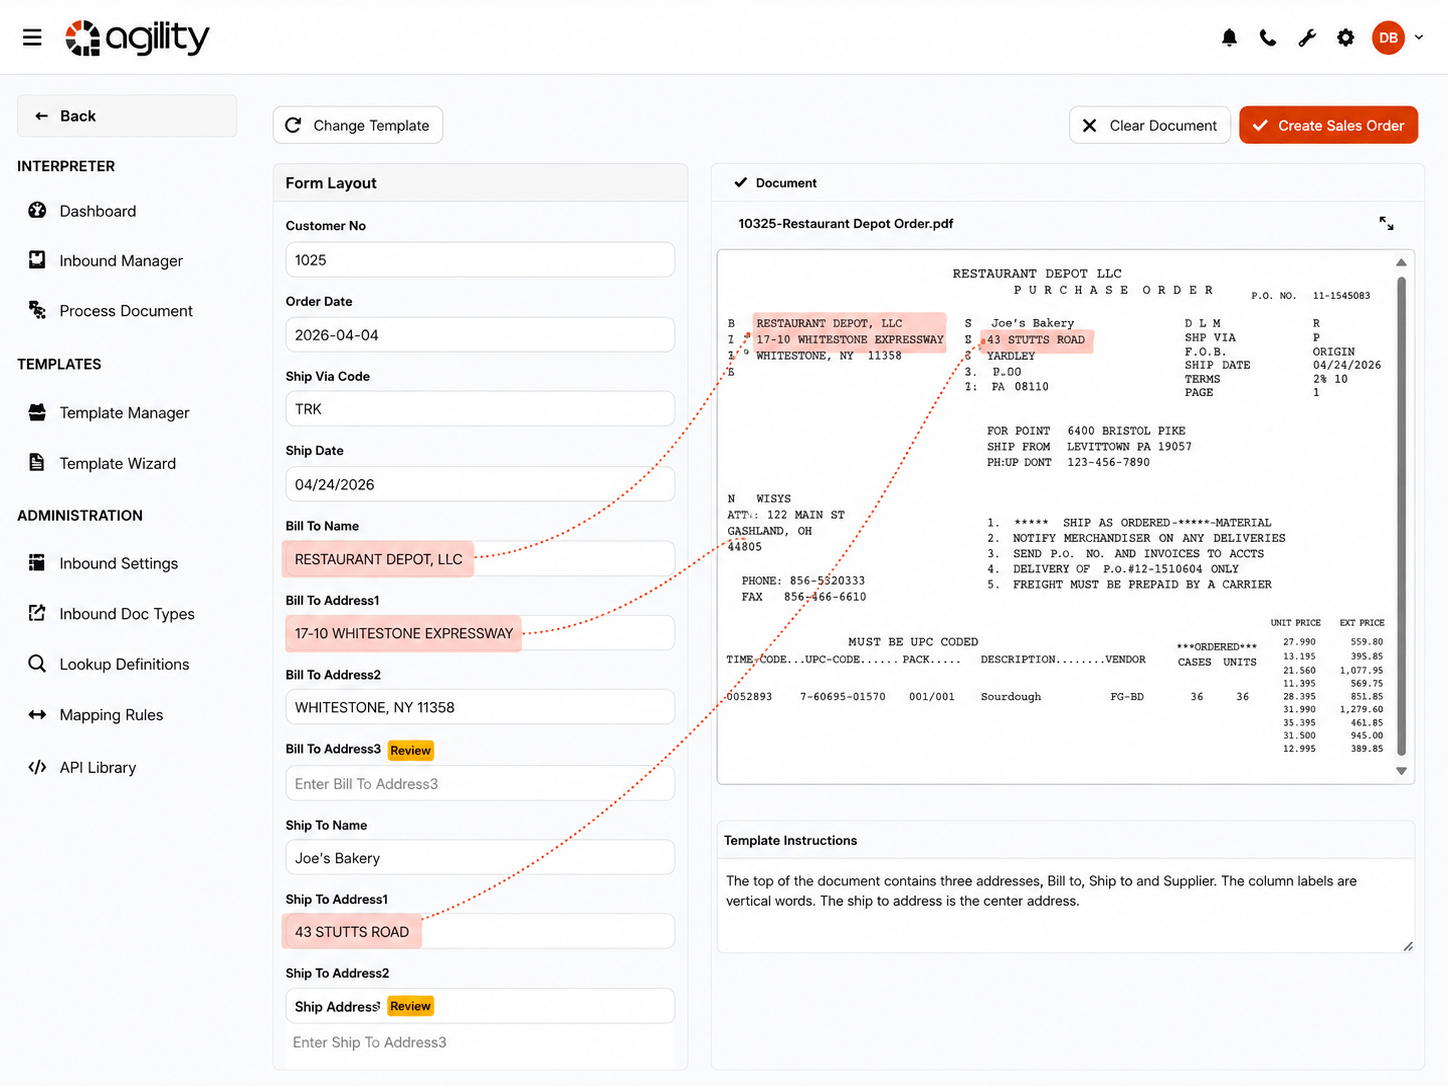Click the Change Template button
Screen dimensions: 1448x1086
(358, 125)
